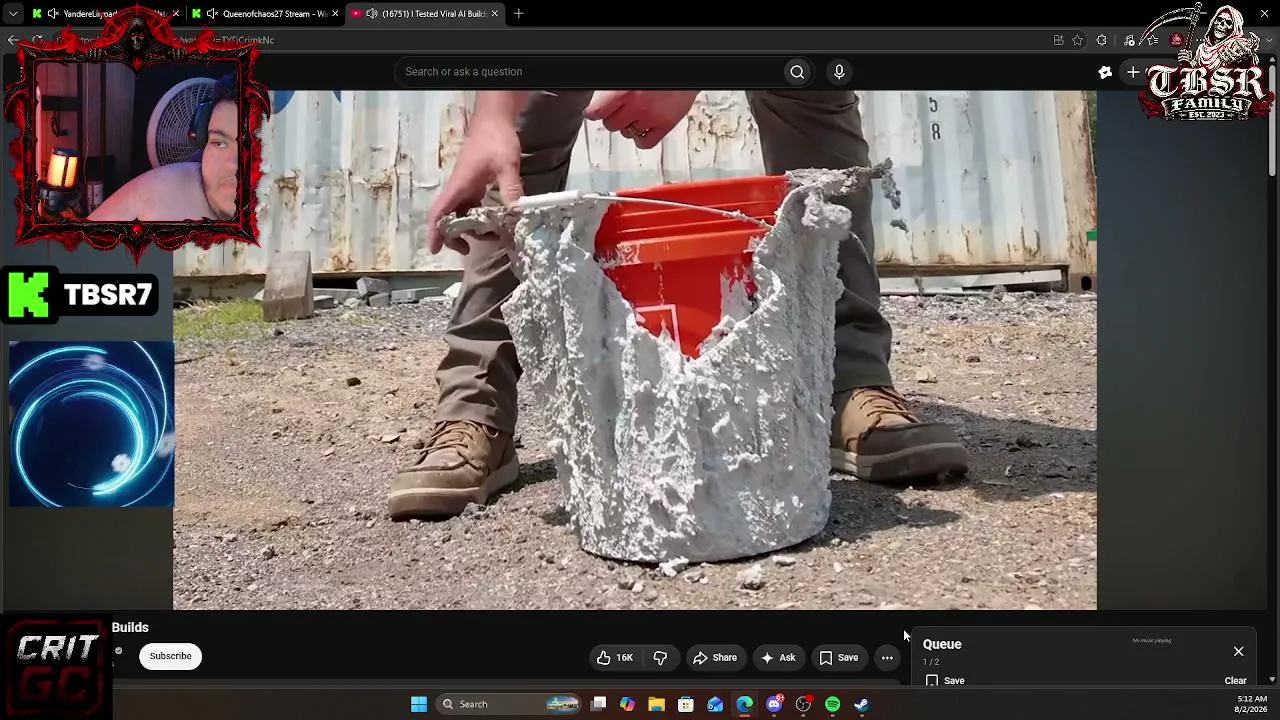Share the YouTube video
Screen dimensions: 1280x720
[715, 657]
